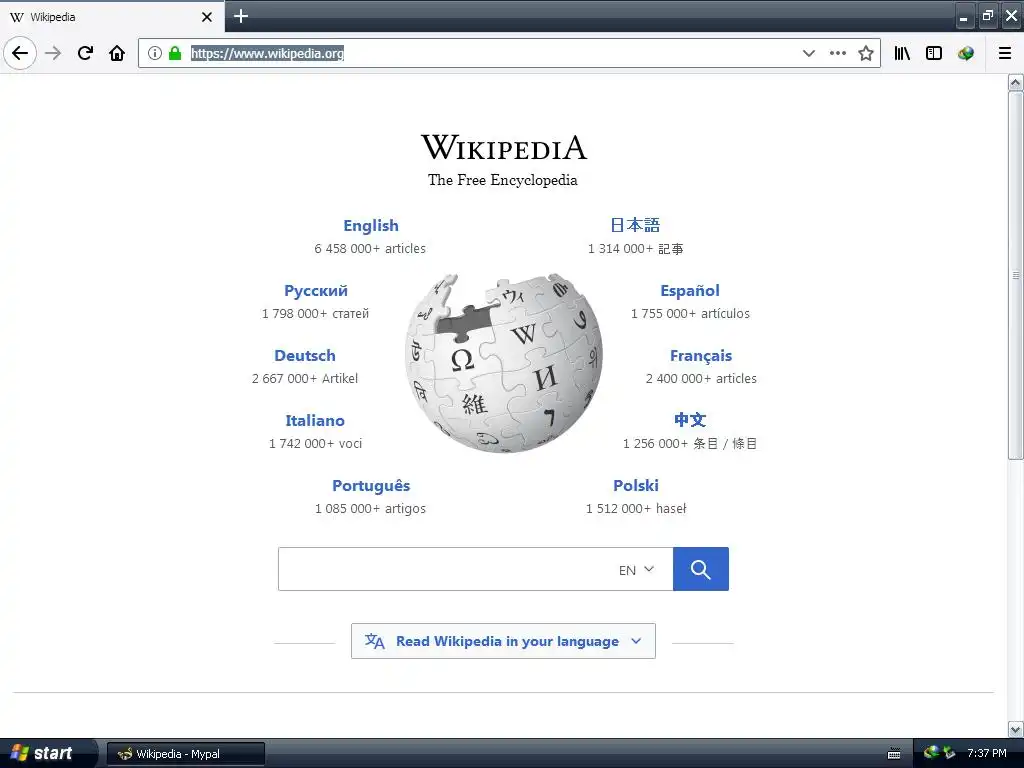The width and height of the screenshot is (1024, 768).
Task: Open Español Wikipedia link
Action: (690, 291)
